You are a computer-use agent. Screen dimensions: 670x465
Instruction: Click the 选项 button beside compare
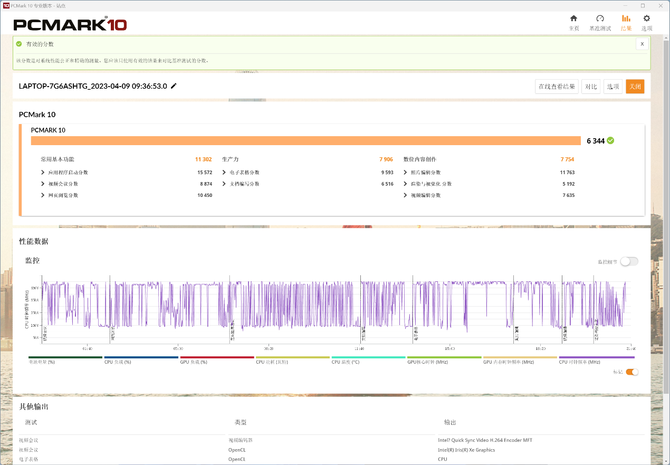pos(613,86)
